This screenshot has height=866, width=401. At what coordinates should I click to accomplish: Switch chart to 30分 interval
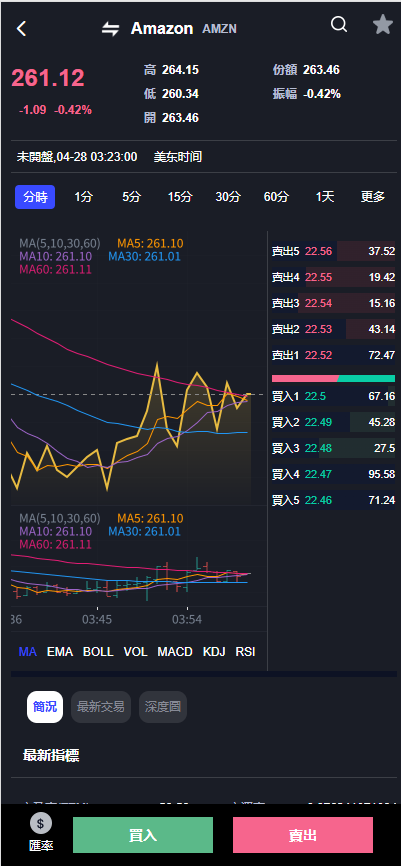(228, 197)
